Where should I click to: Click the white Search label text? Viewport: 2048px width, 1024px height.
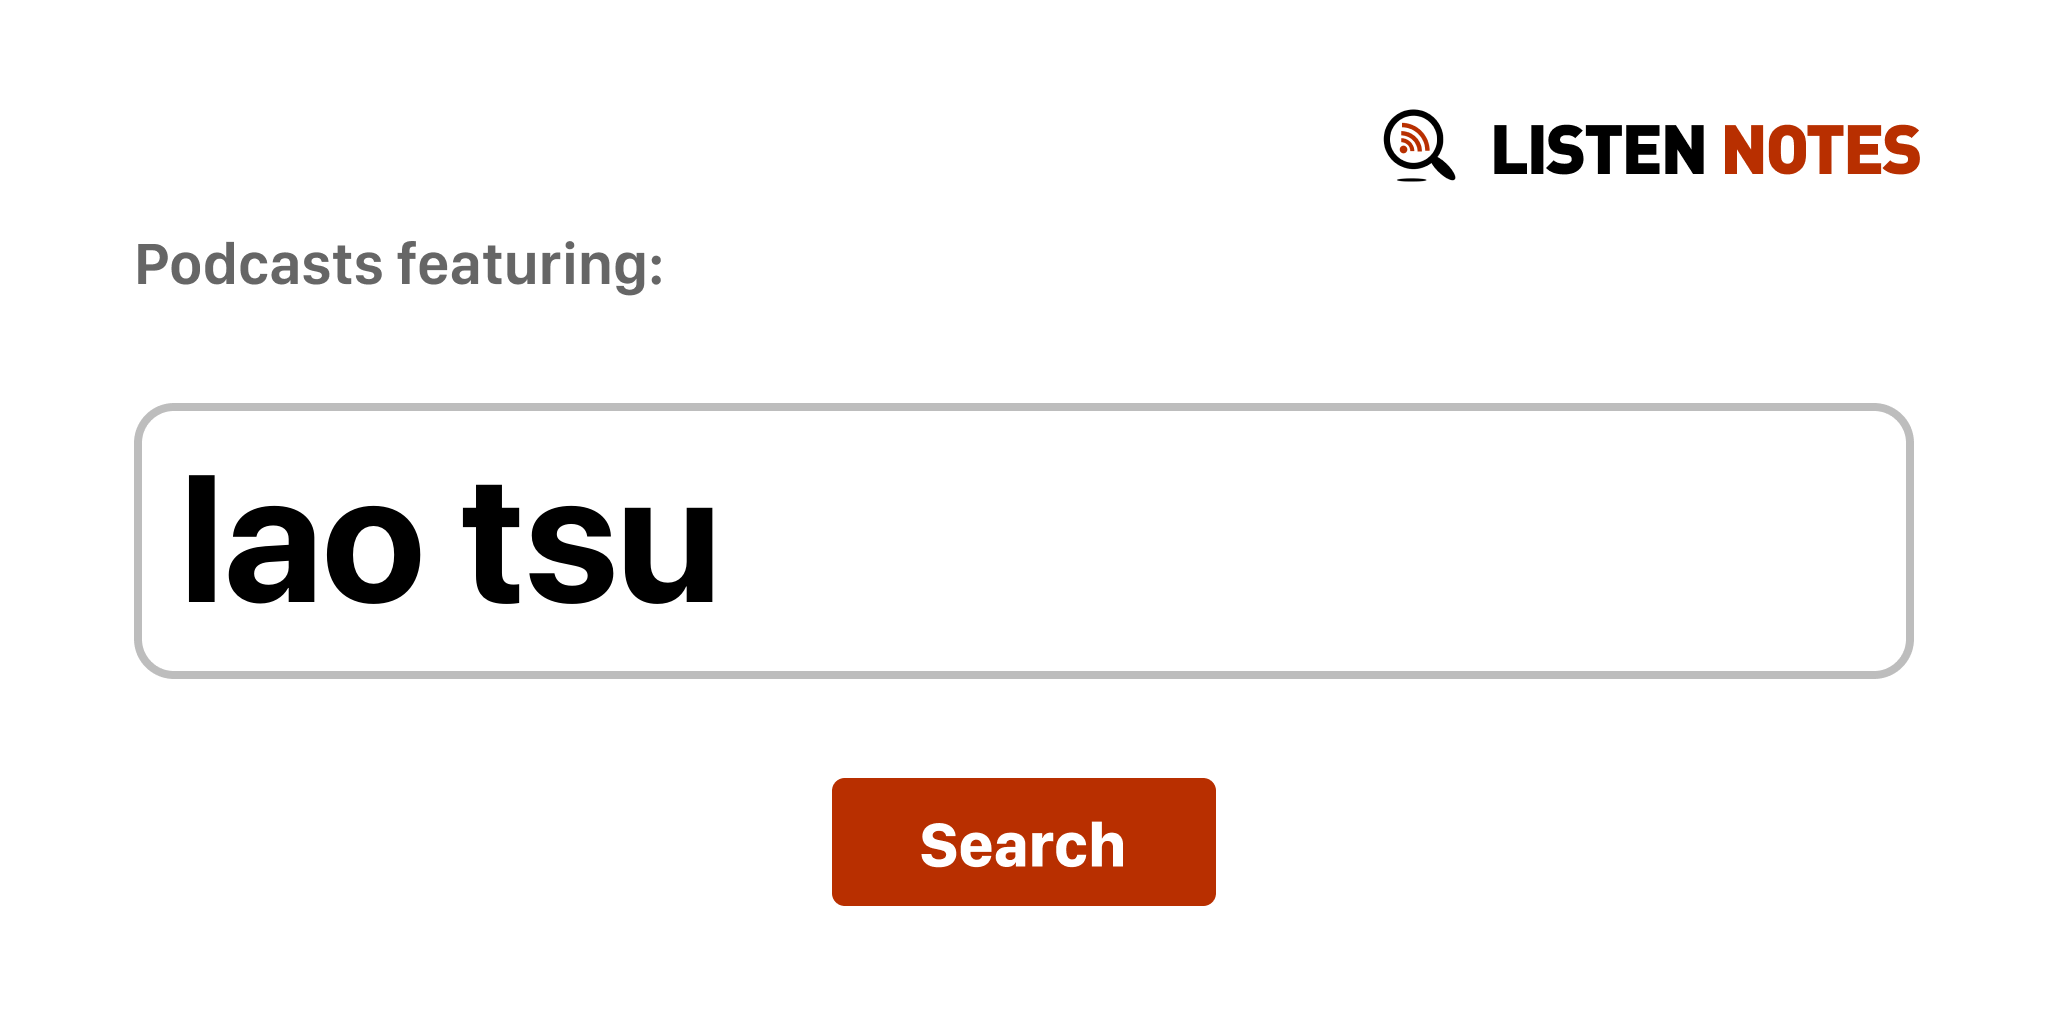[x=1022, y=845]
